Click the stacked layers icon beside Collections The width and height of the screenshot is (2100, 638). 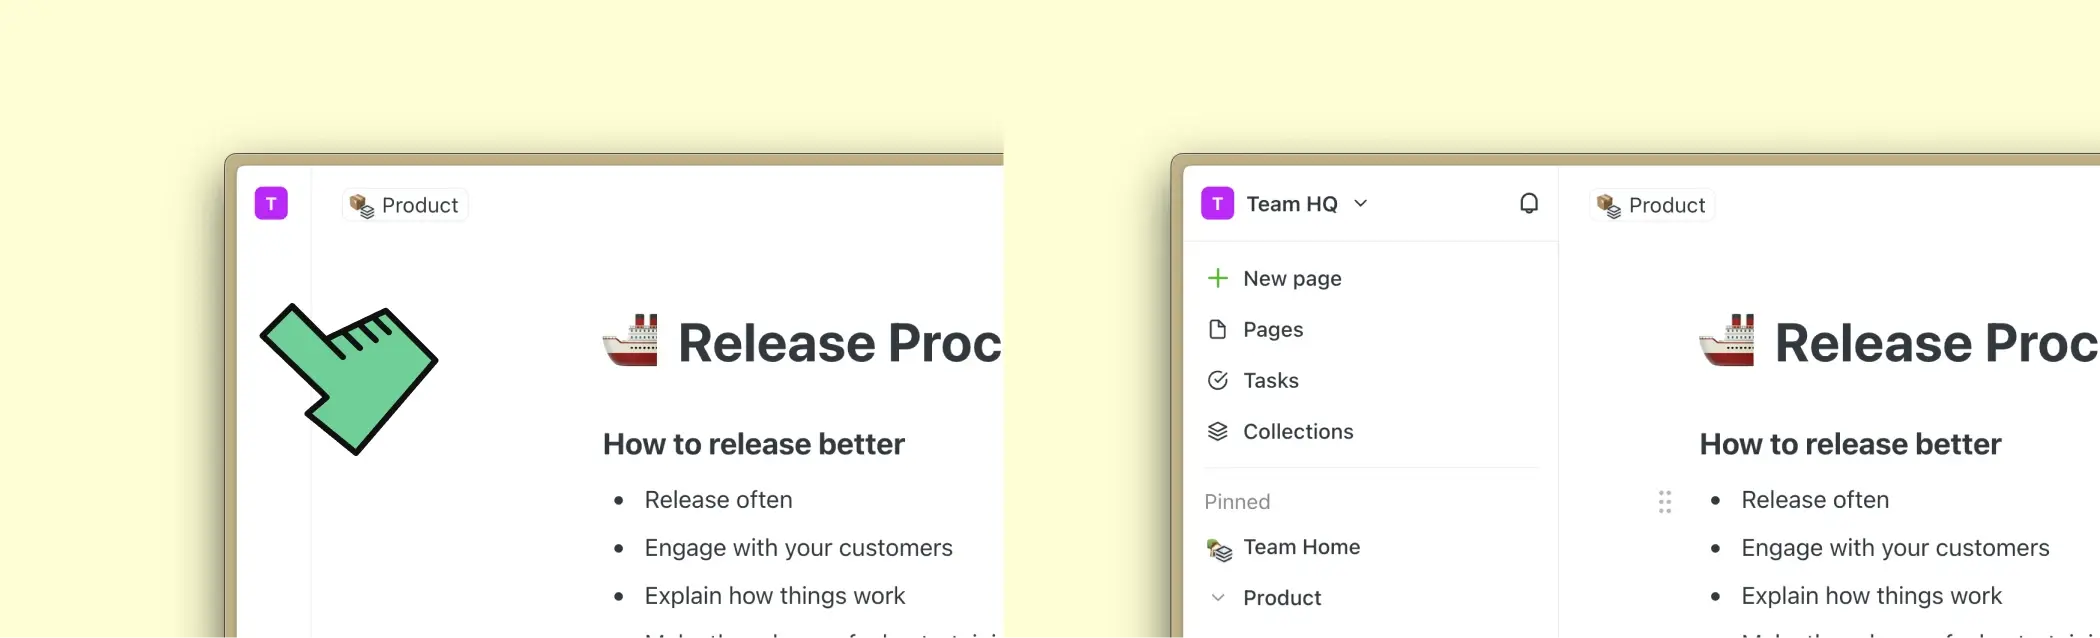(1217, 431)
